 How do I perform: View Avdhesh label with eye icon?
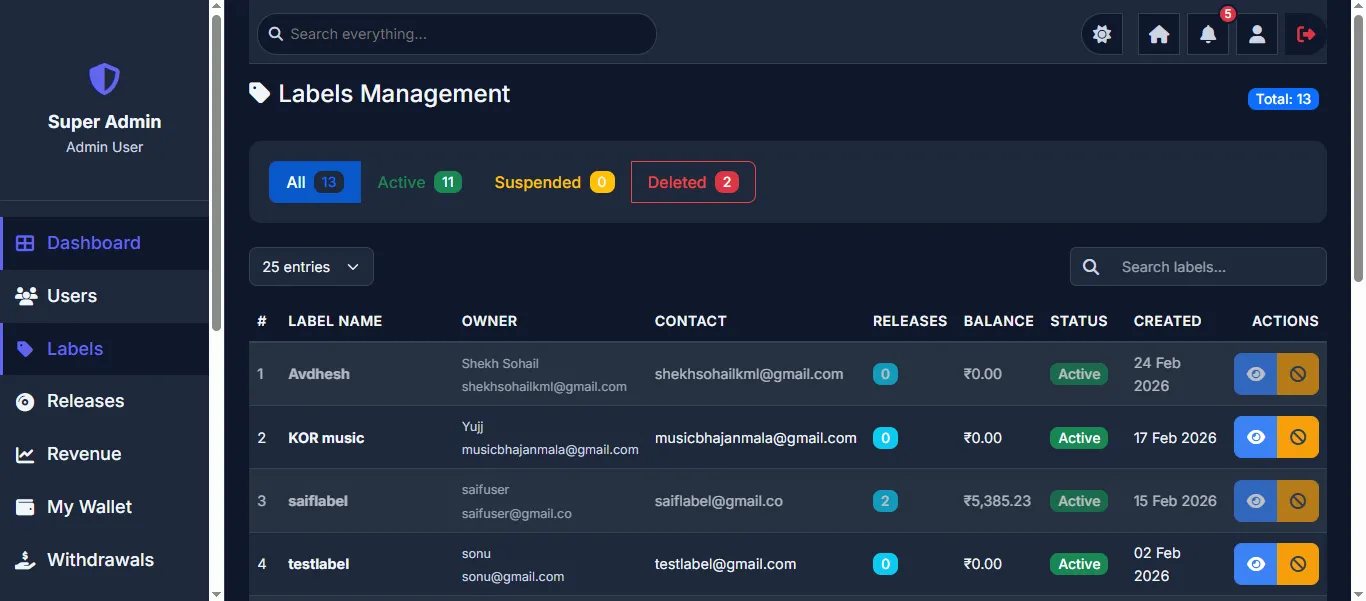(1256, 374)
